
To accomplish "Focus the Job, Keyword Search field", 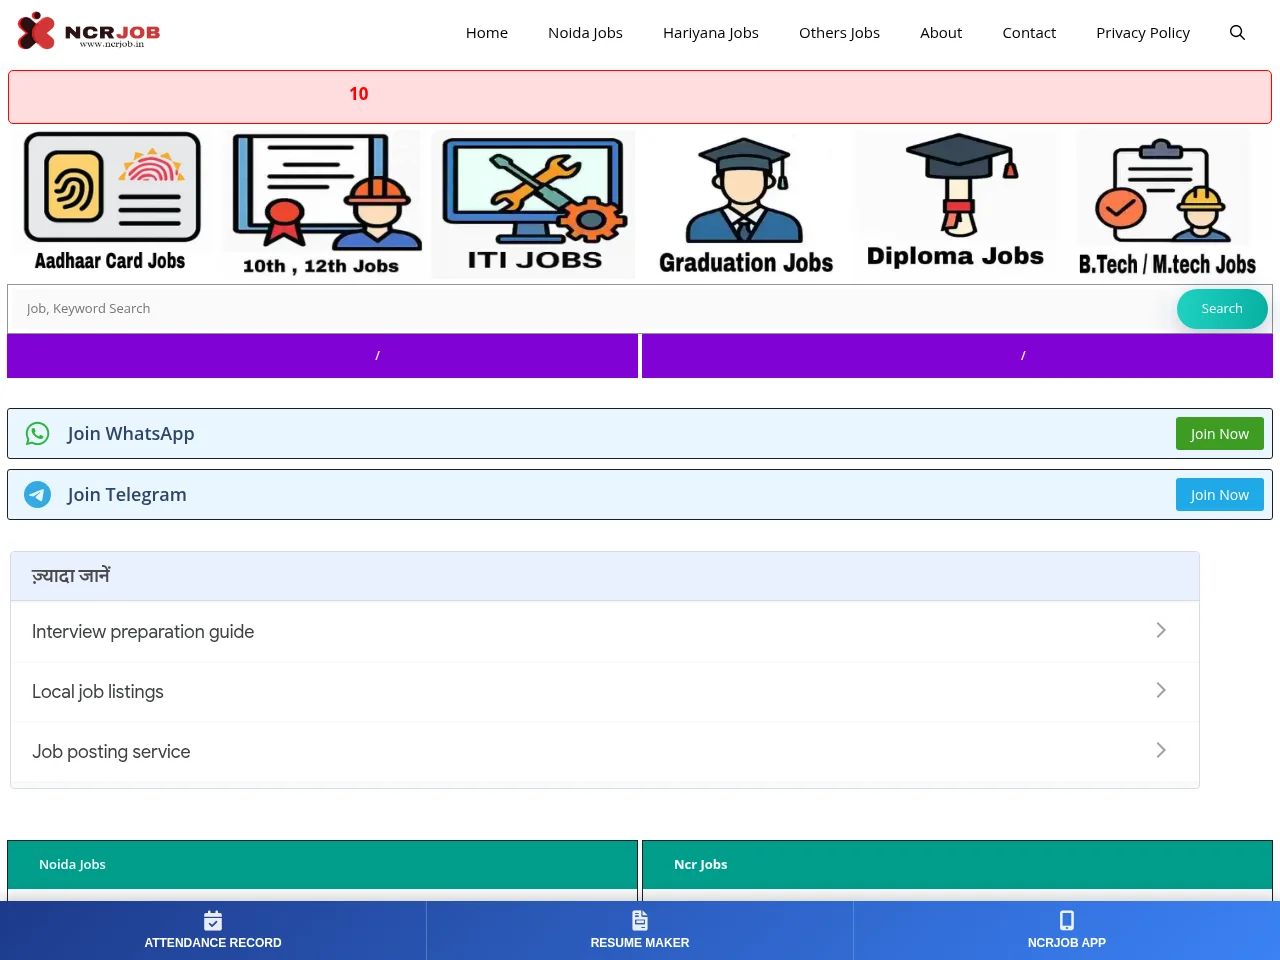I will point(590,309).
